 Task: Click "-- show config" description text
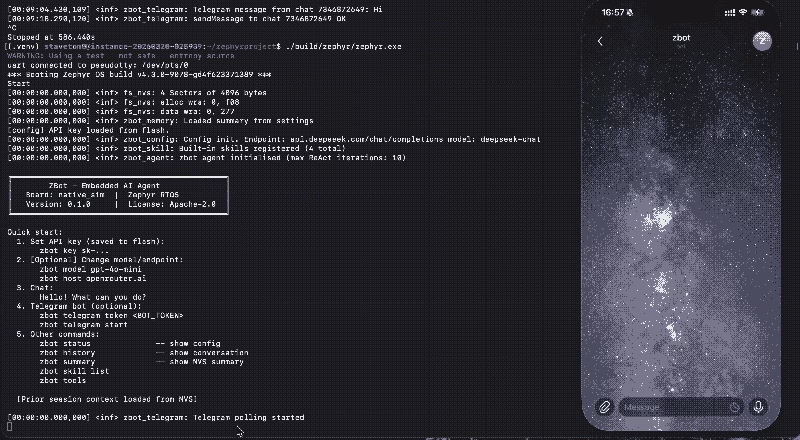pos(188,344)
